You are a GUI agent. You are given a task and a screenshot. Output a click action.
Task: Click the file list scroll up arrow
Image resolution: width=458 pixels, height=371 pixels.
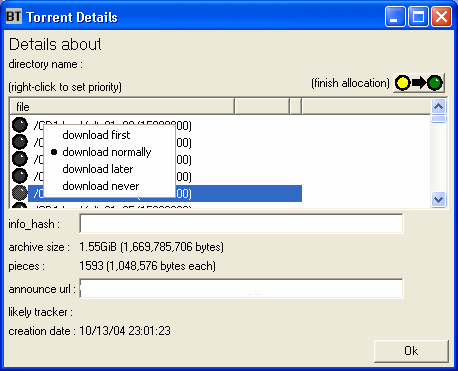pyautogui.click(x=438, y=107)
